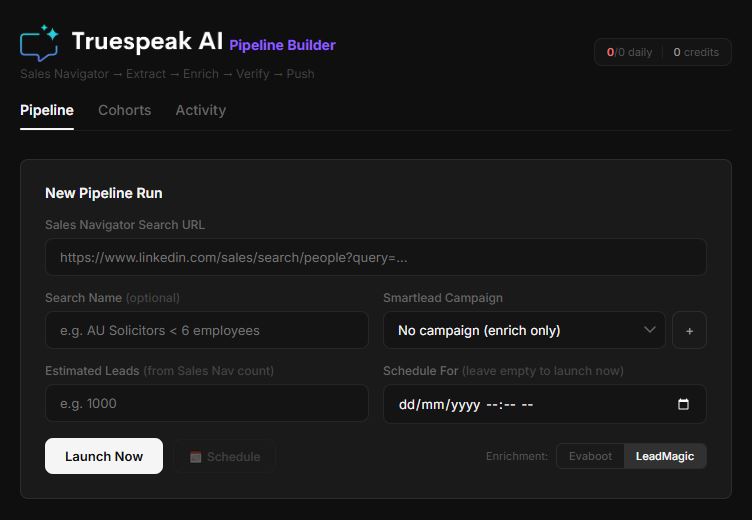The image size is (752, 520).
Task: Click the plus icon beside Smartlead Campaign dropdown
Action: 689,331
